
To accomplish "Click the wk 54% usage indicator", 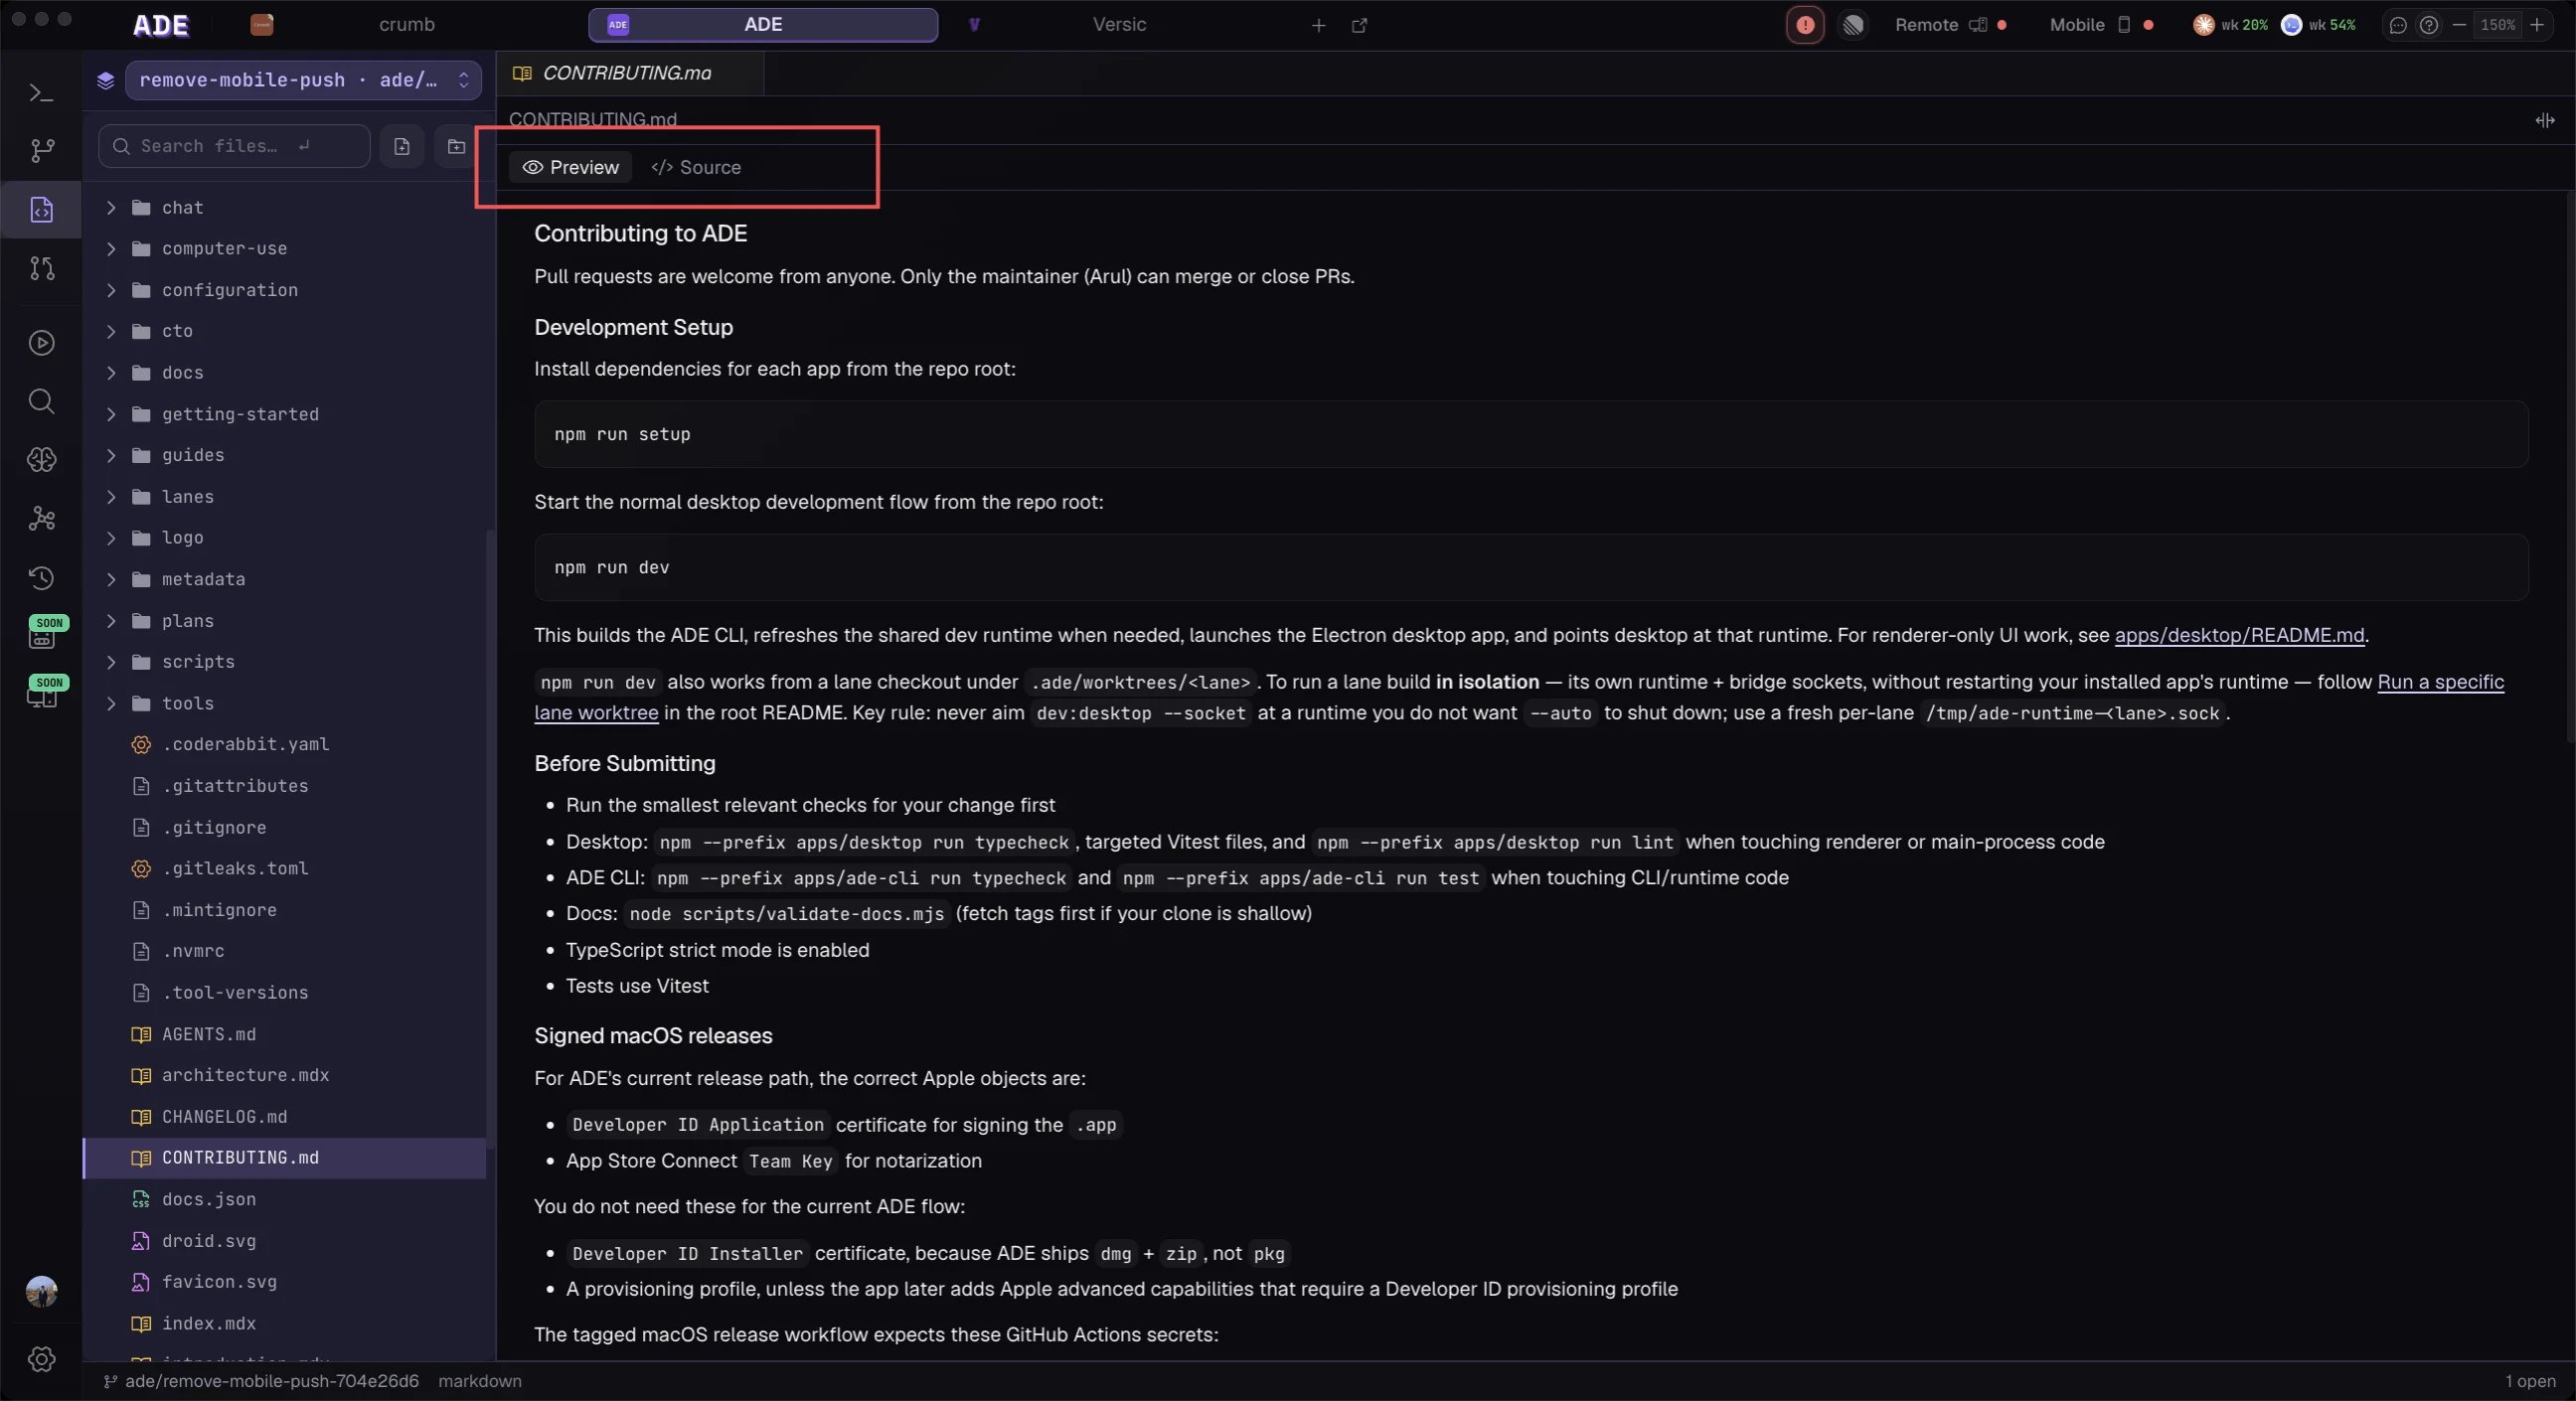I will pyautogui.click(x=2319, y=25).
